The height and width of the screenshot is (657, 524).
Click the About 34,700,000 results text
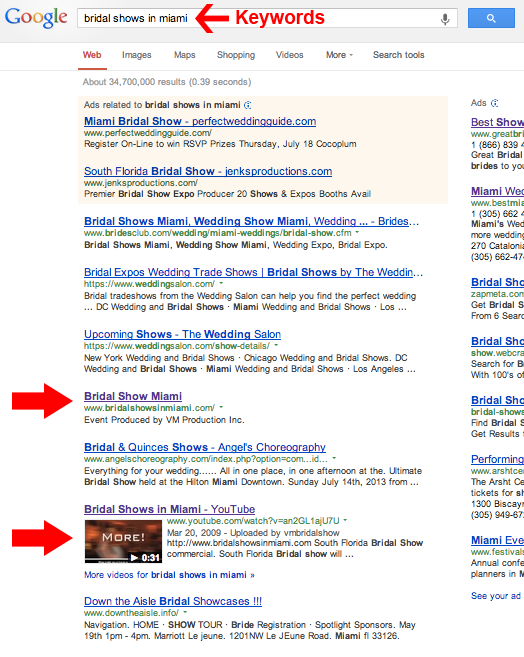click(167, 82)
